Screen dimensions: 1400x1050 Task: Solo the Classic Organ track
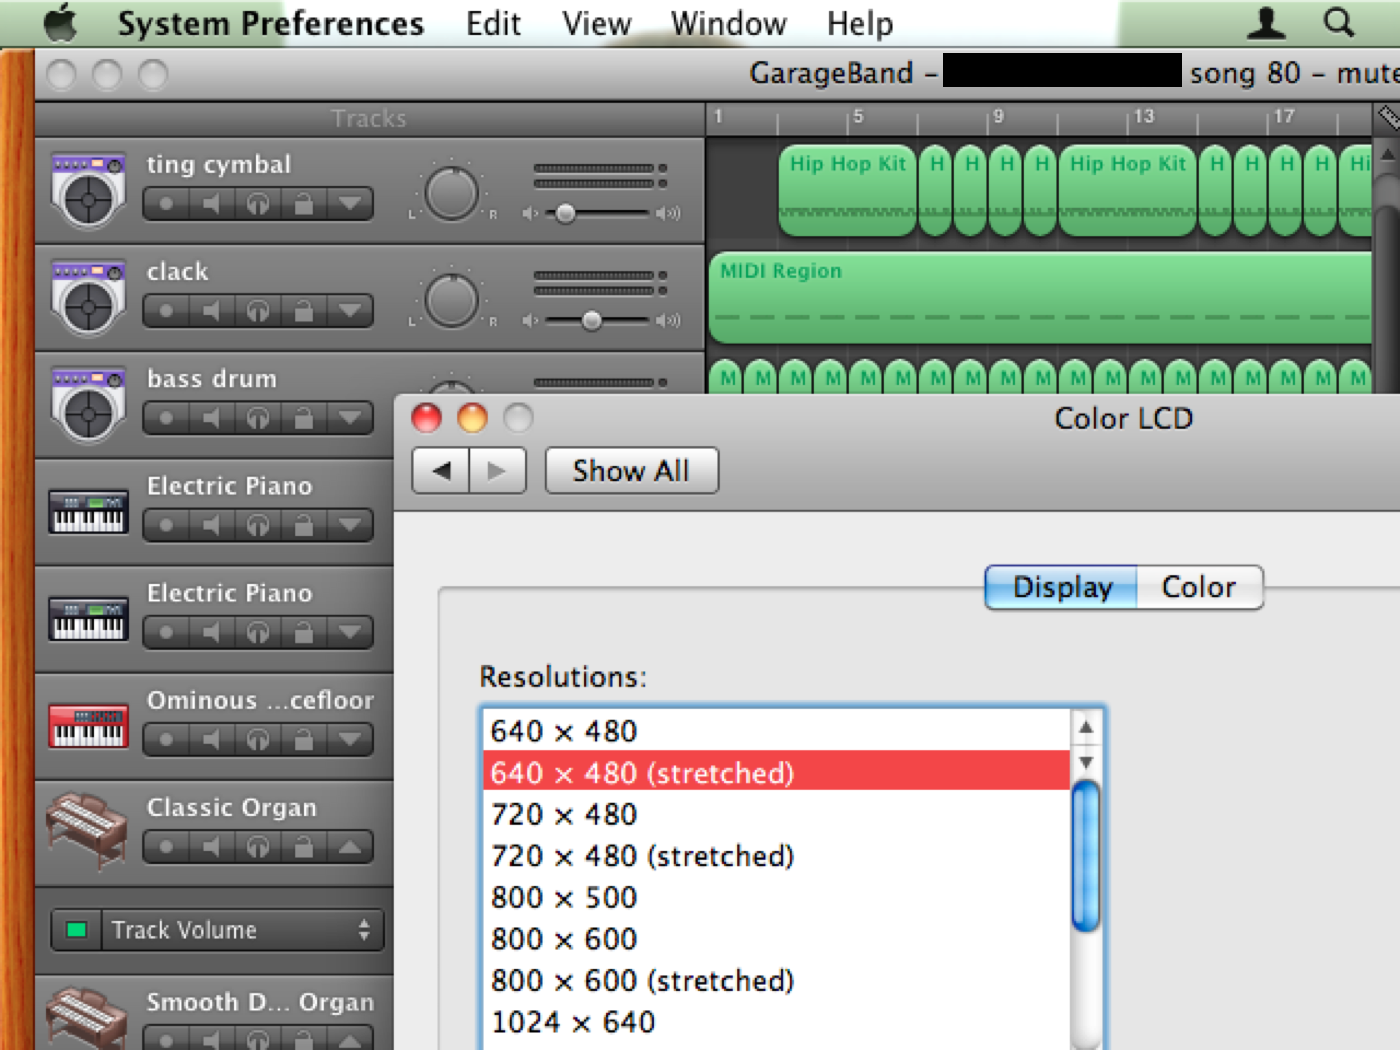(258, 847)
